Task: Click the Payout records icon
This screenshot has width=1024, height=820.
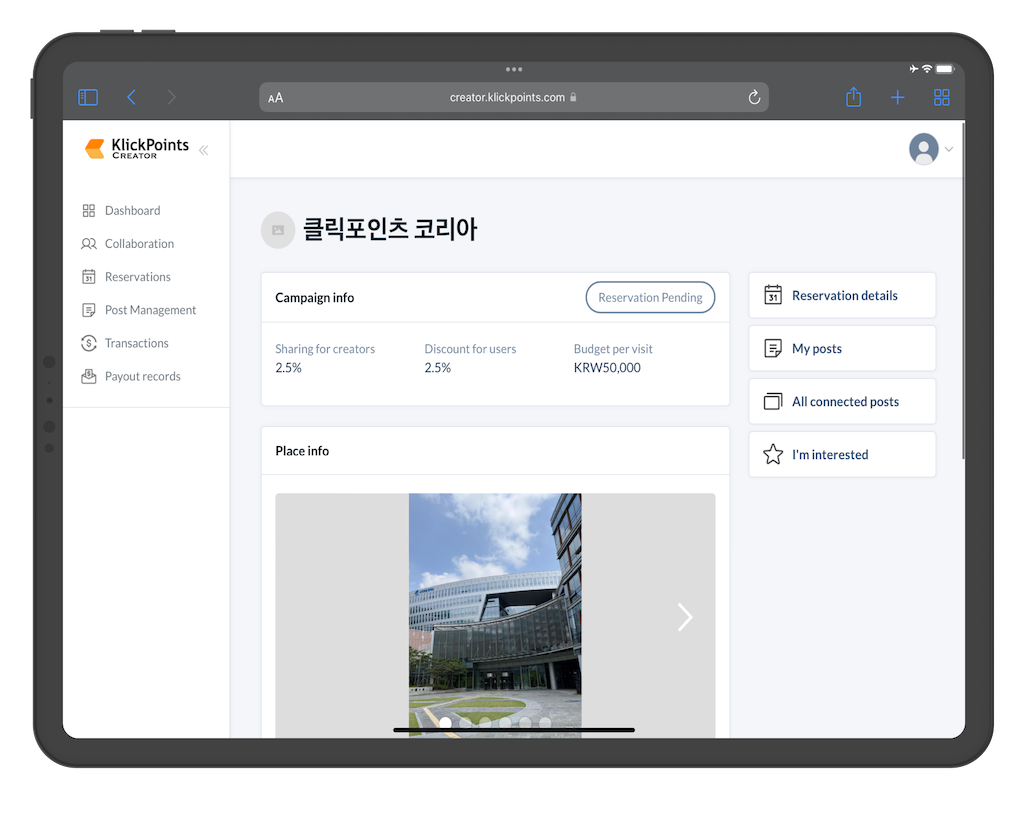Action: (89, 376)
